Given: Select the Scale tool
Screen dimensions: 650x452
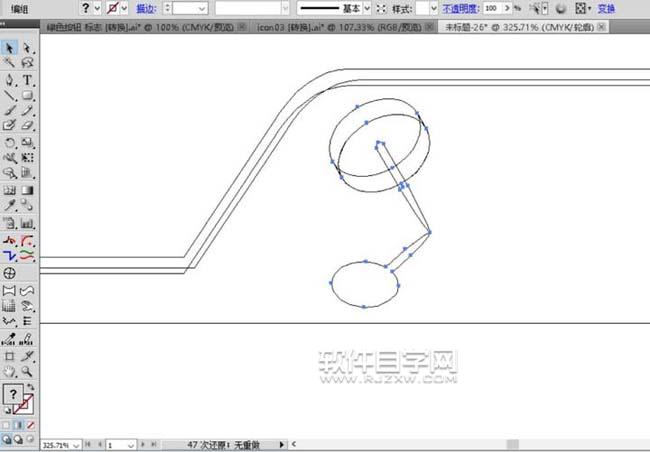Looking at the screenshot, I should [x=27, y=143].
